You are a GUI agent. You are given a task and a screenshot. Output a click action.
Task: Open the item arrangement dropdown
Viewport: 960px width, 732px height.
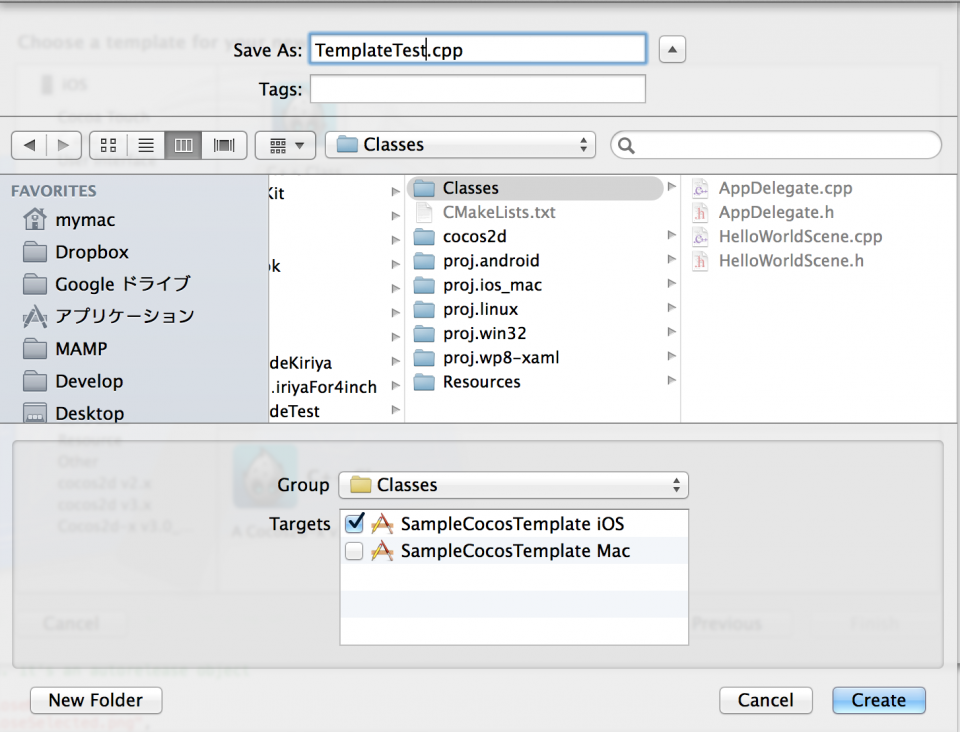(286, 145)
